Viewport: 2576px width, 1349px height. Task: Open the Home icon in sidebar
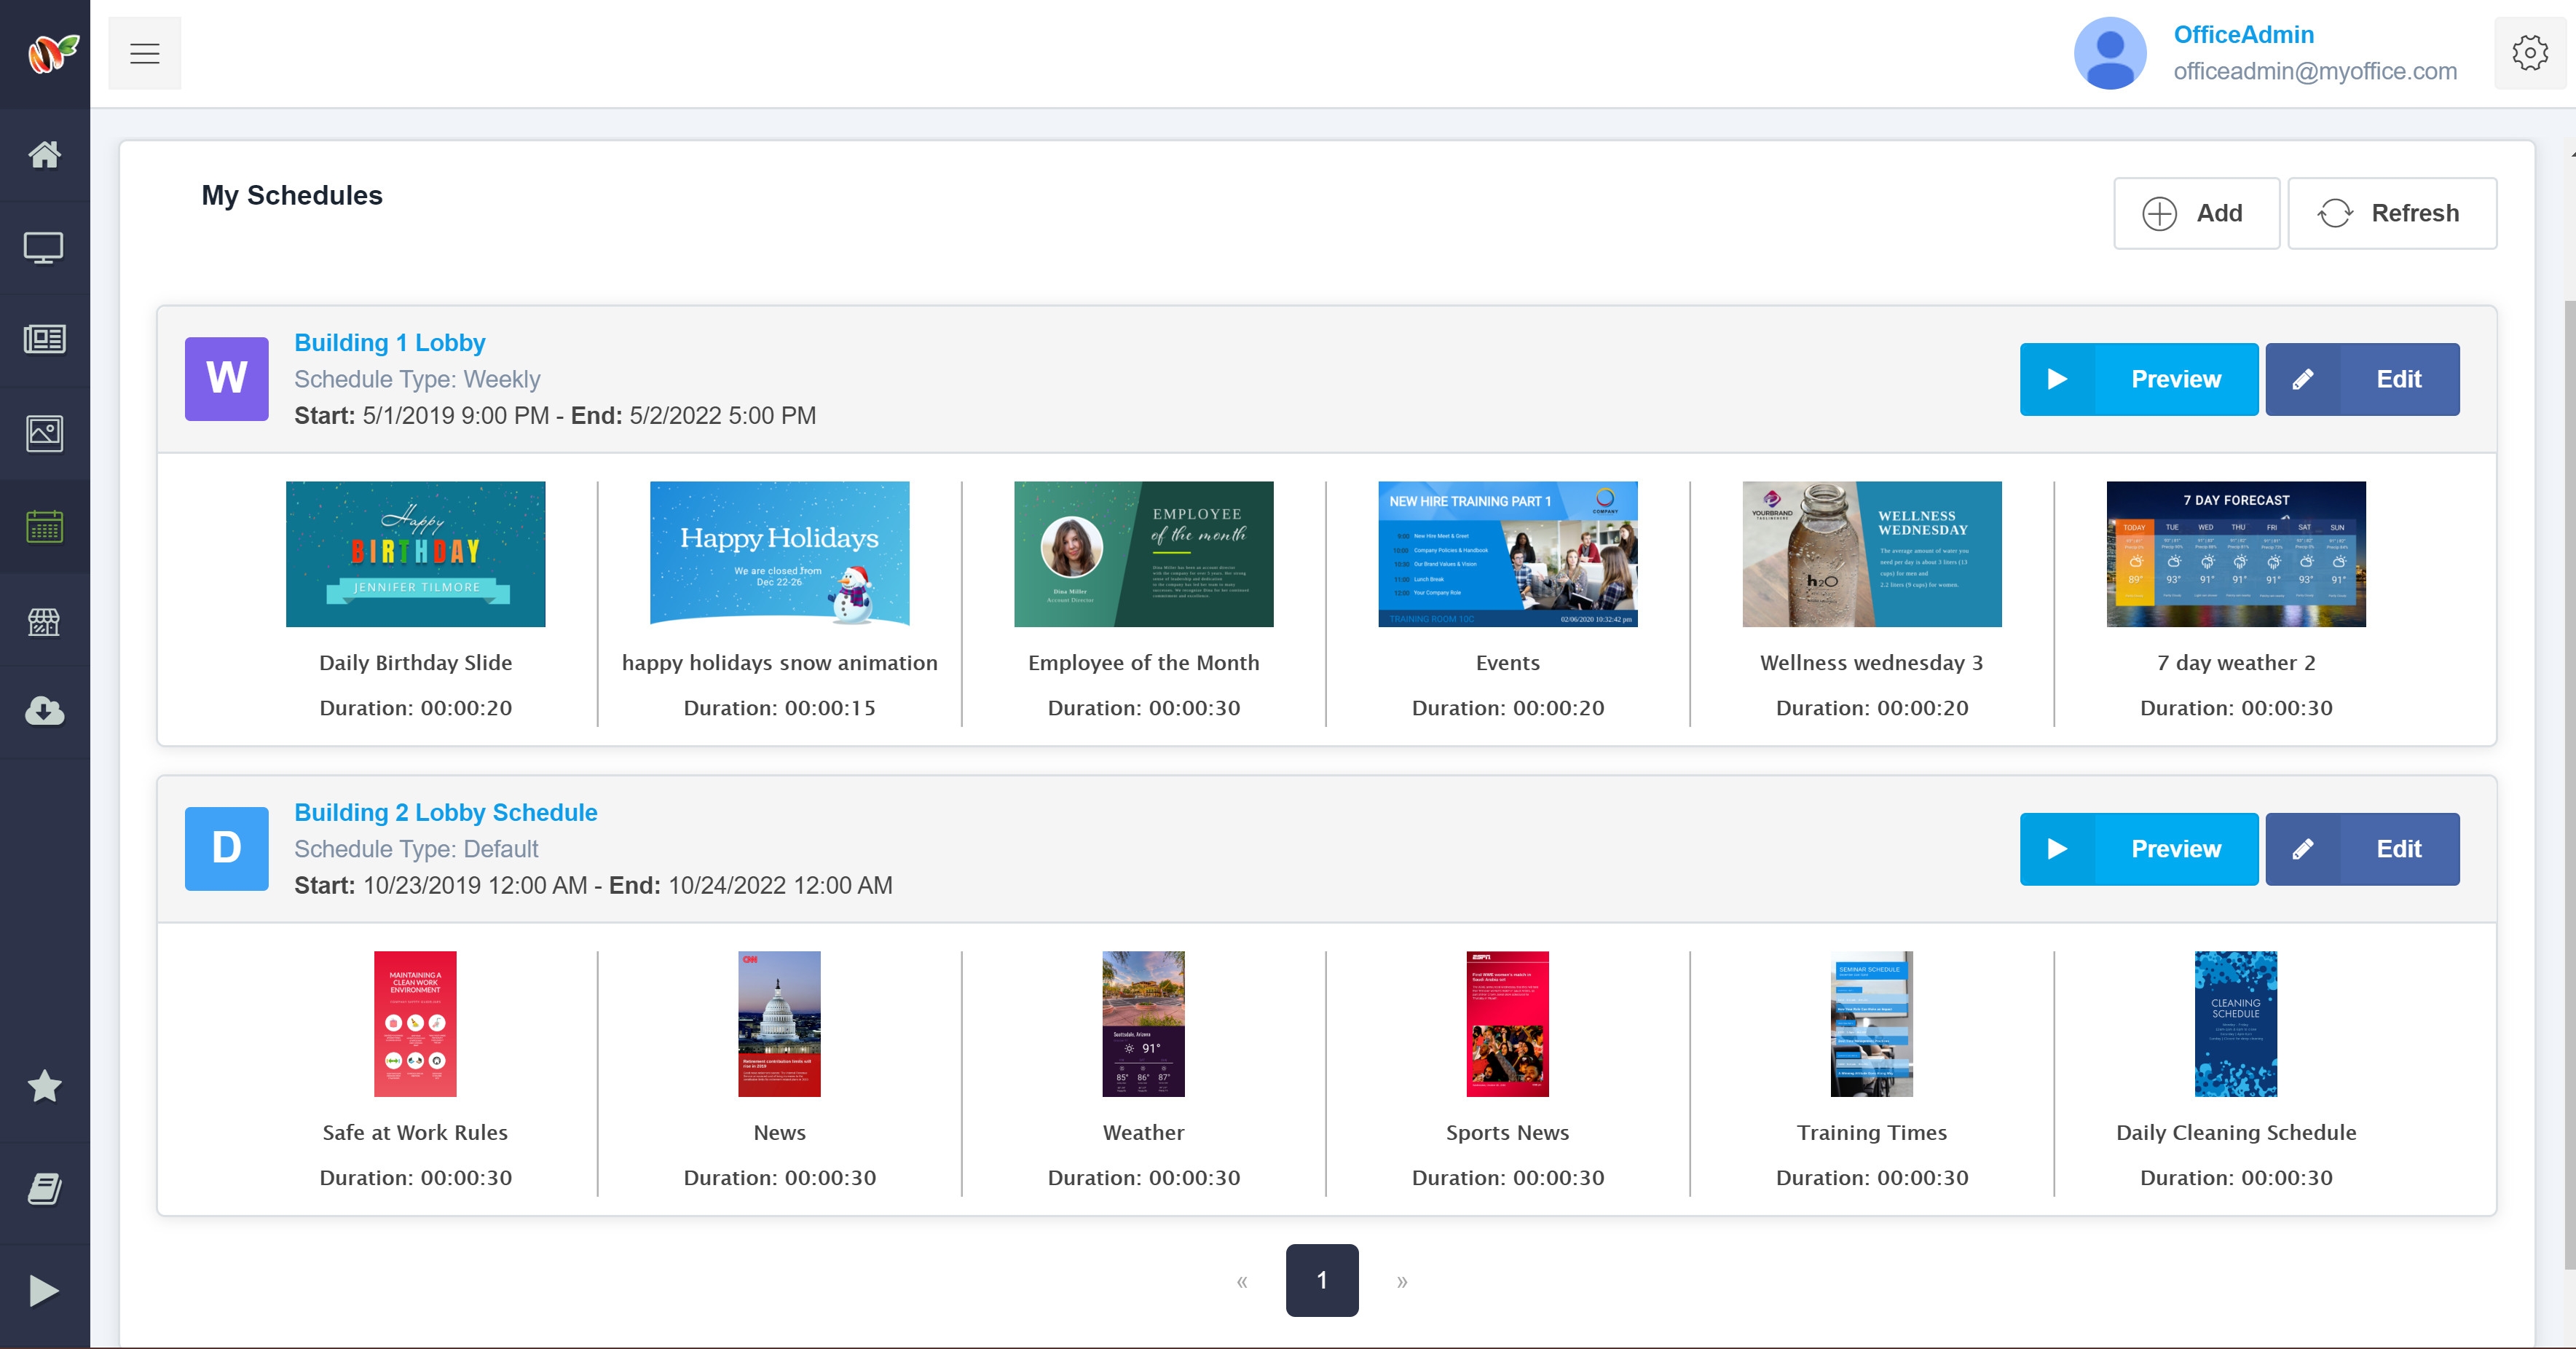point(44,155)
